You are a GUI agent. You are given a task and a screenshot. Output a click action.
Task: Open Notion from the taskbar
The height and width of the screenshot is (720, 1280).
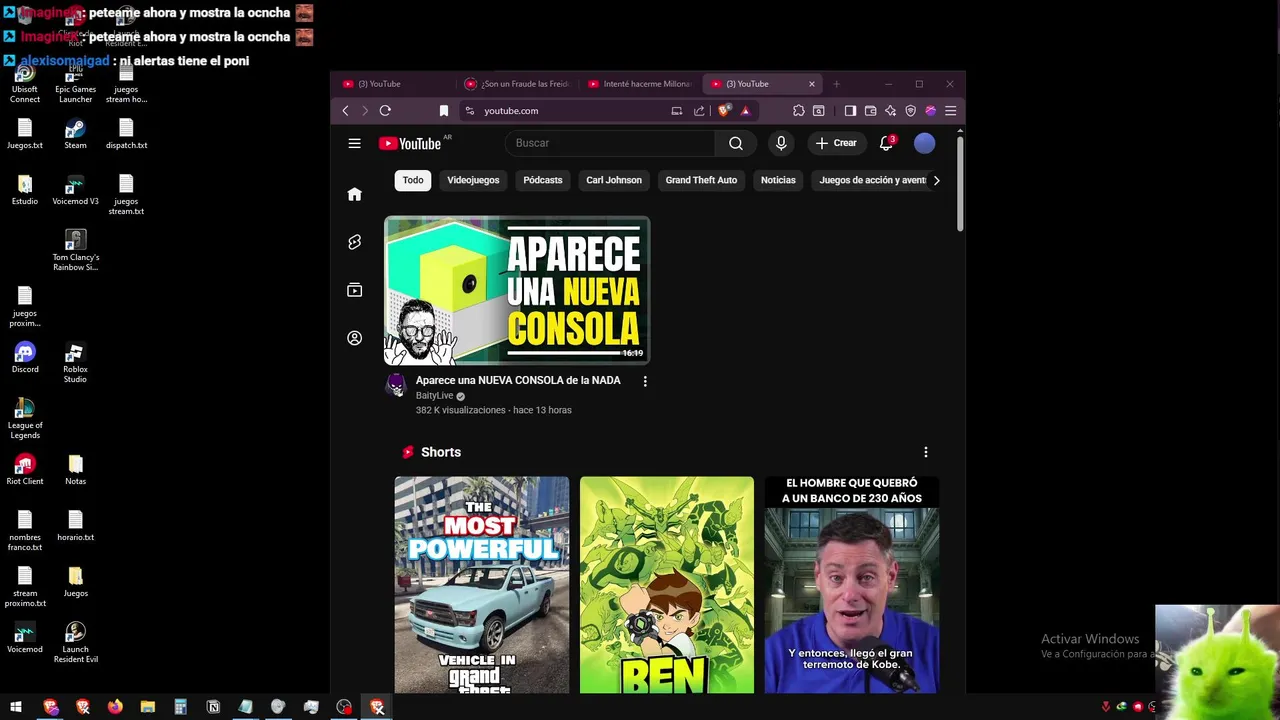click(x=213, y=707)
